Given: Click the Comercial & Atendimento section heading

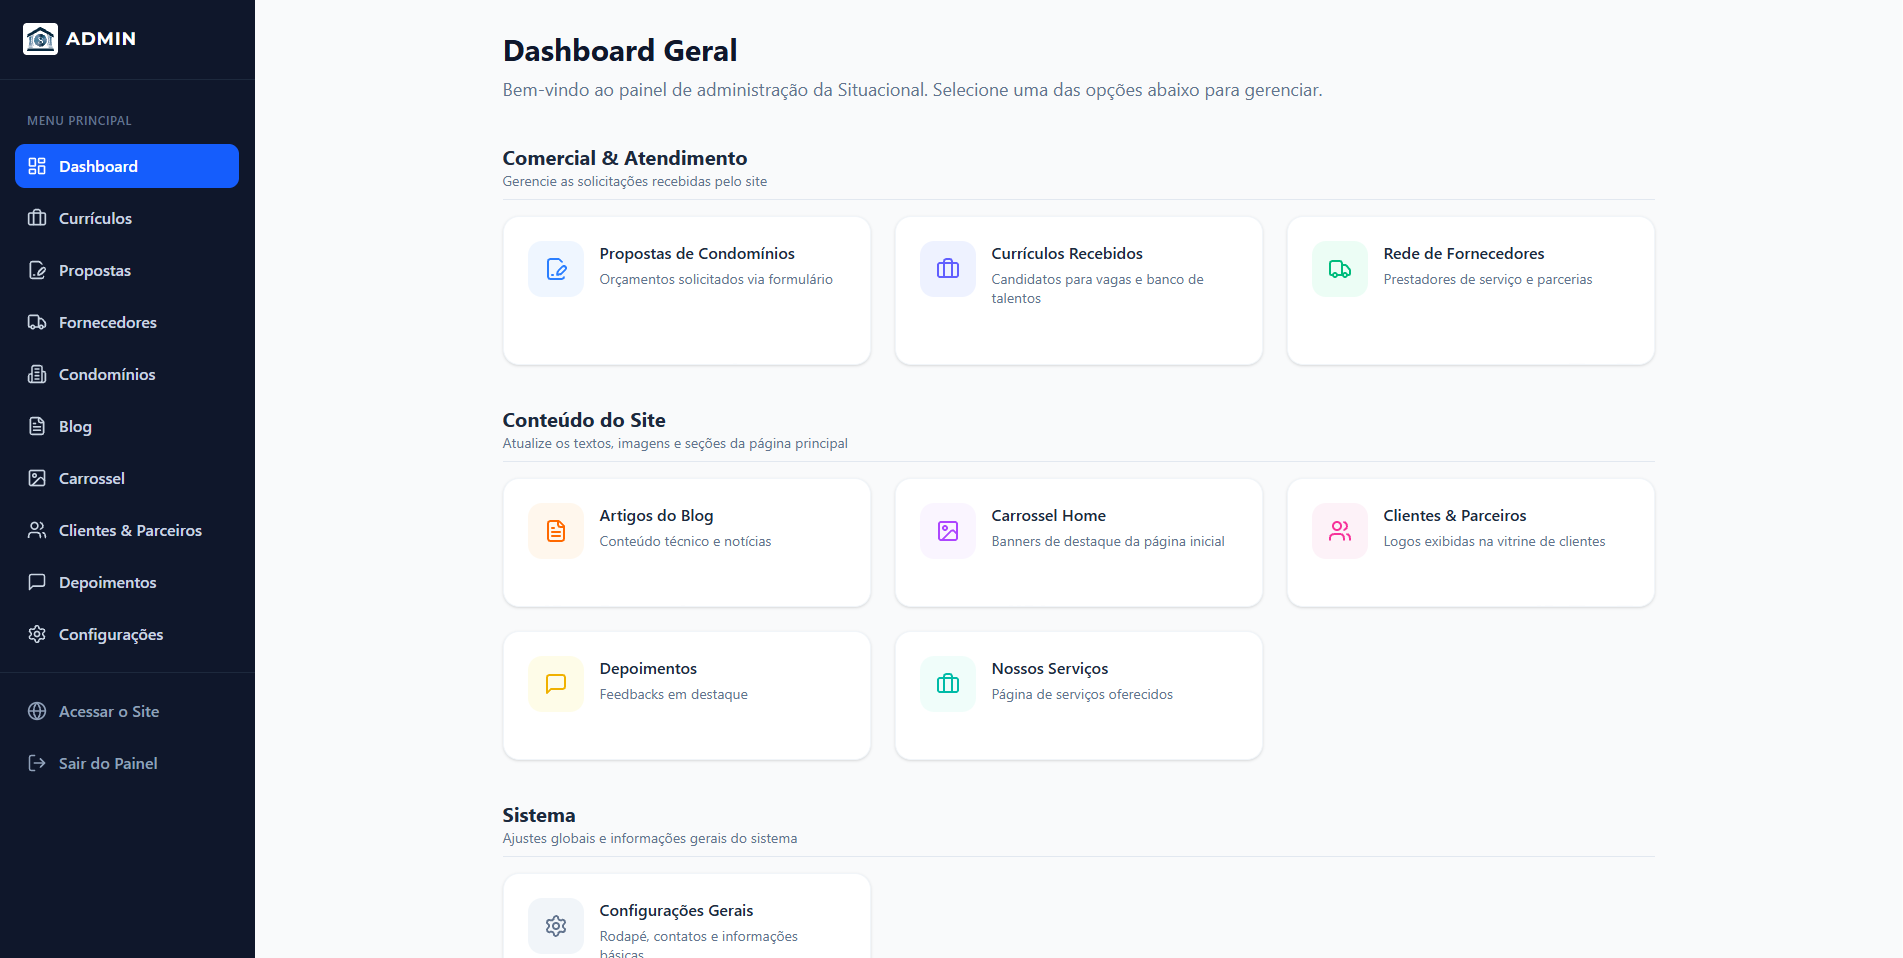Looking at the screenshot, I should click(x=625, y=158).
